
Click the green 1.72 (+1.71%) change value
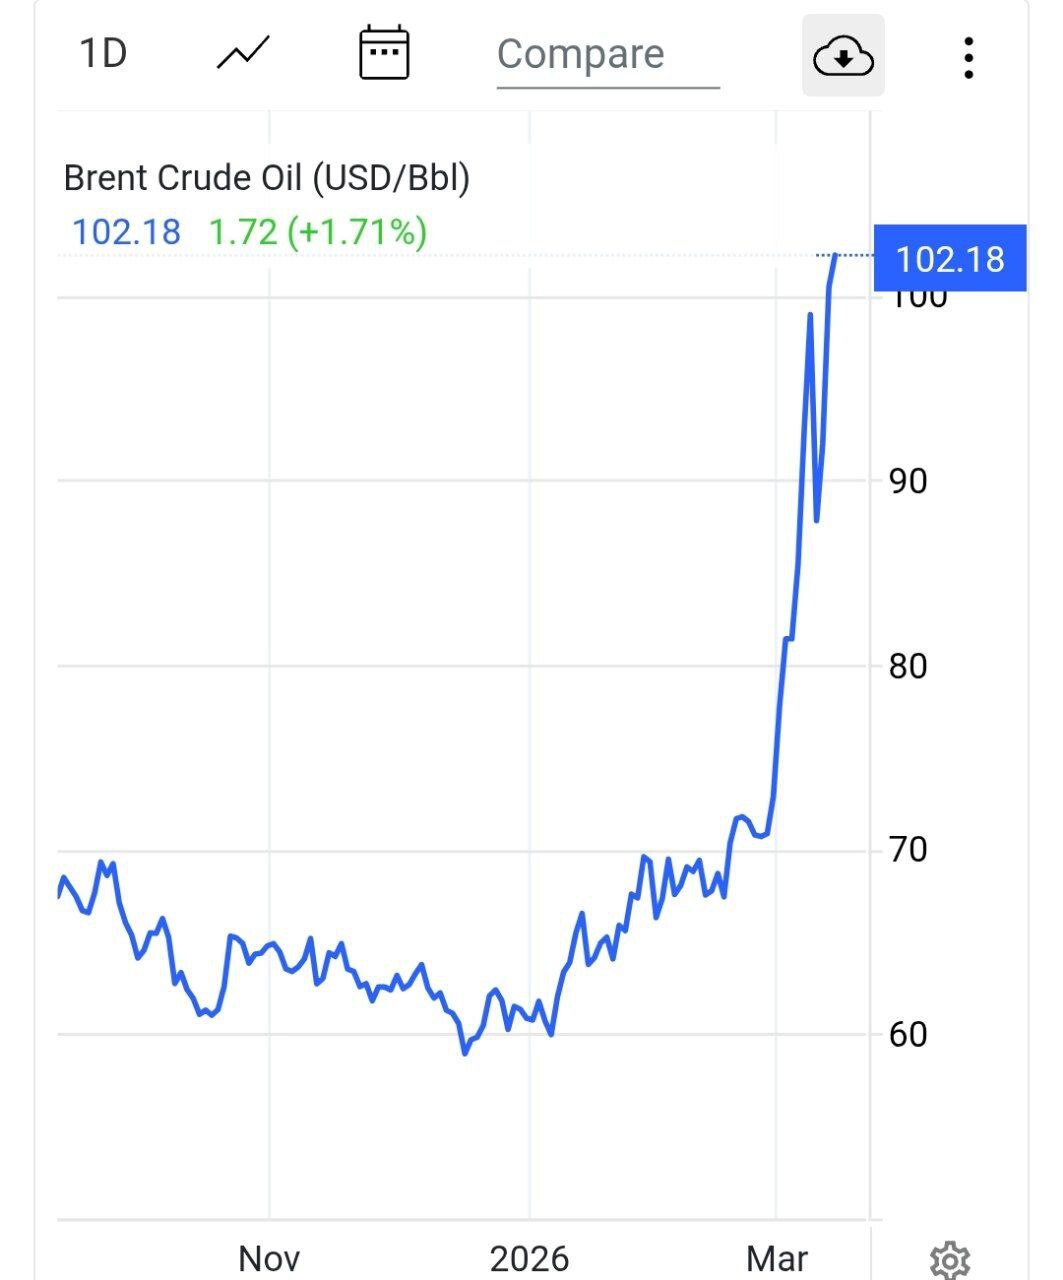[318, 232]
